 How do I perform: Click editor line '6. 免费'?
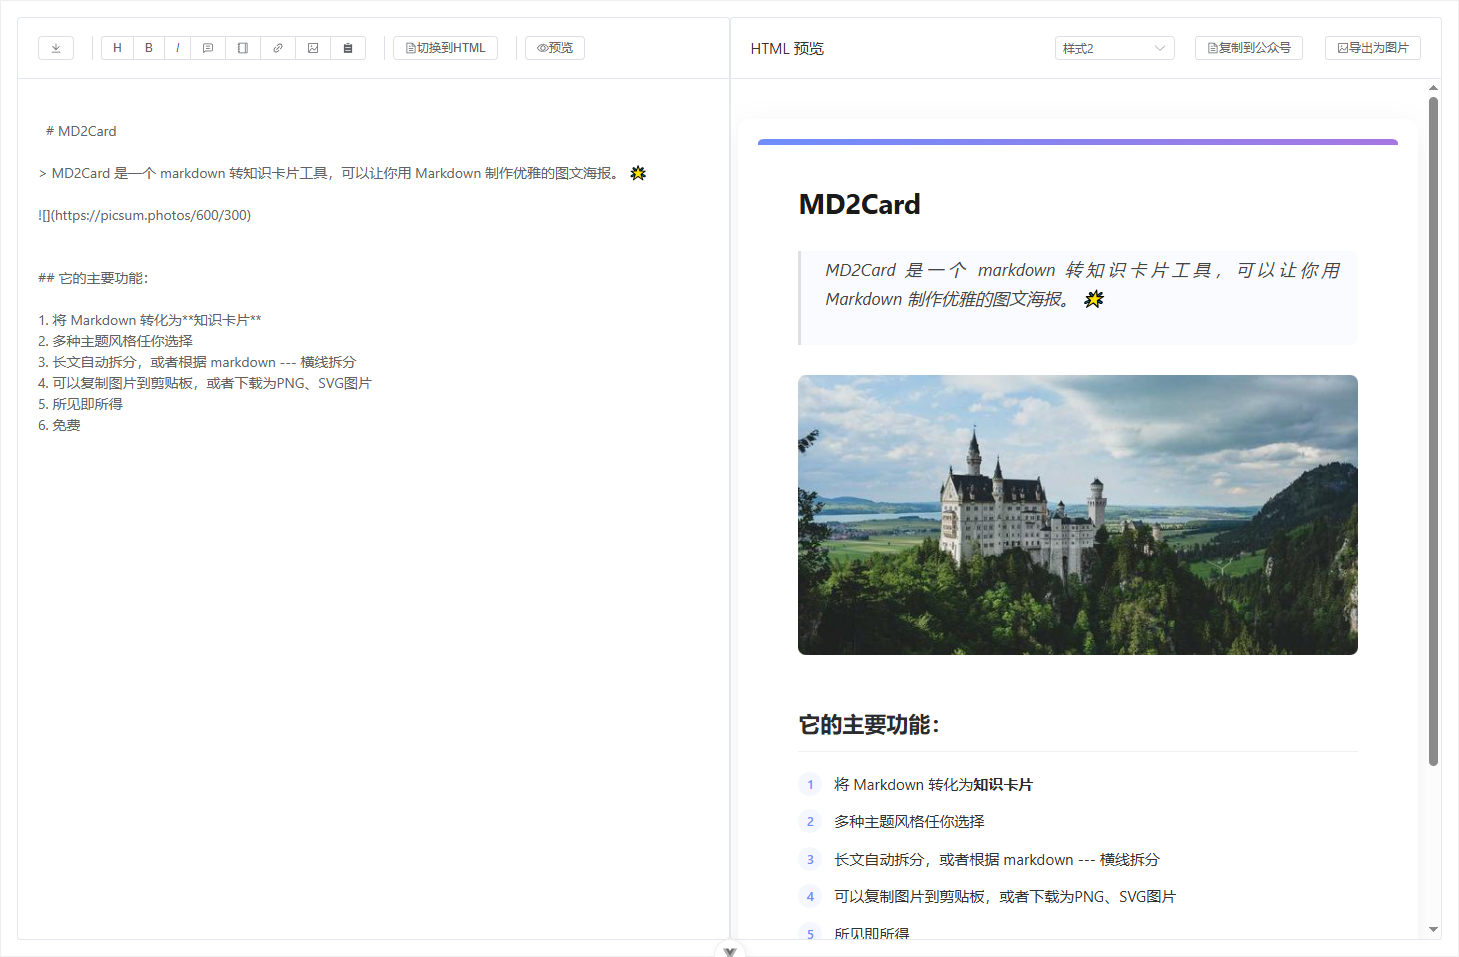pos(59,425)
